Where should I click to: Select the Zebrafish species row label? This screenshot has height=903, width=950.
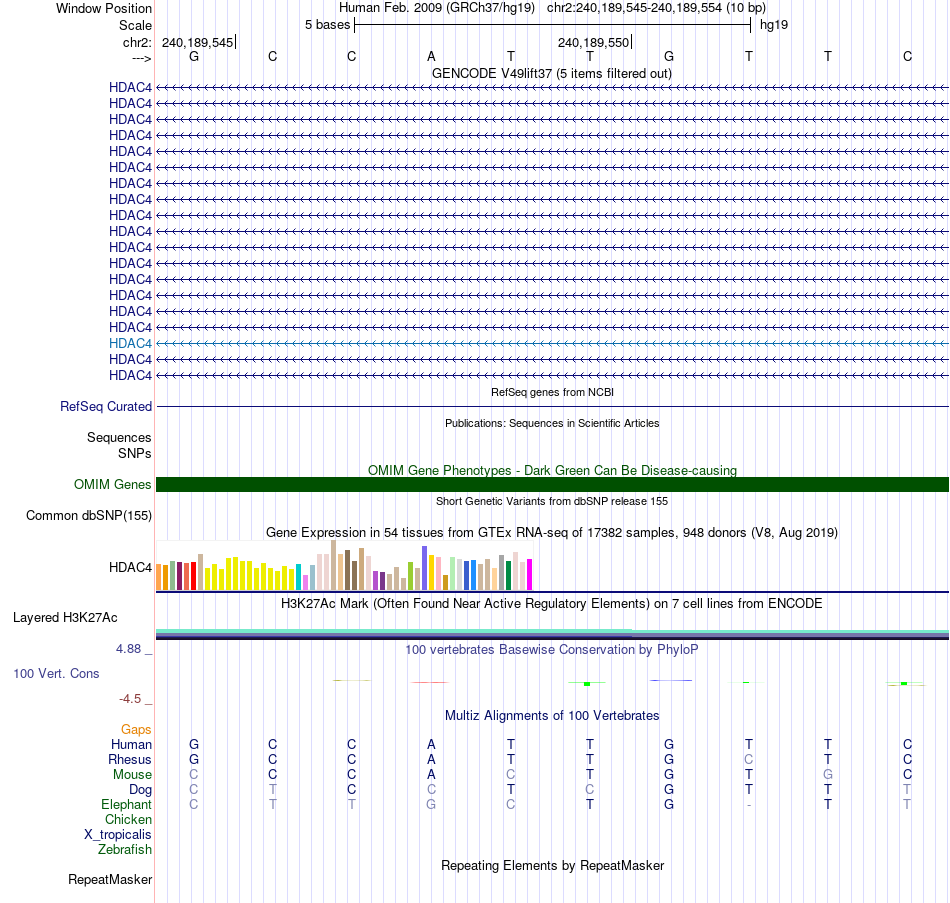[x=125, y=849]
